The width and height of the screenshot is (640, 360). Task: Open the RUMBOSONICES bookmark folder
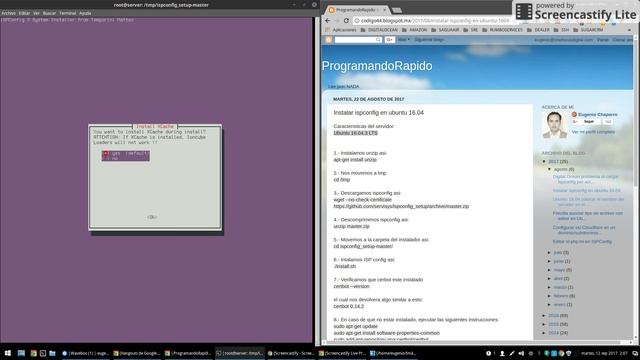(502, 30)
